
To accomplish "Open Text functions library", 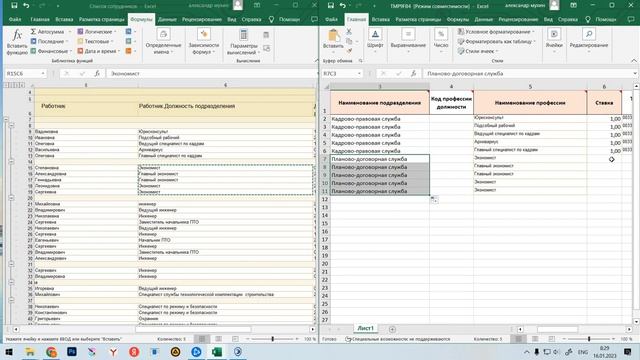I will coord(95,41).
